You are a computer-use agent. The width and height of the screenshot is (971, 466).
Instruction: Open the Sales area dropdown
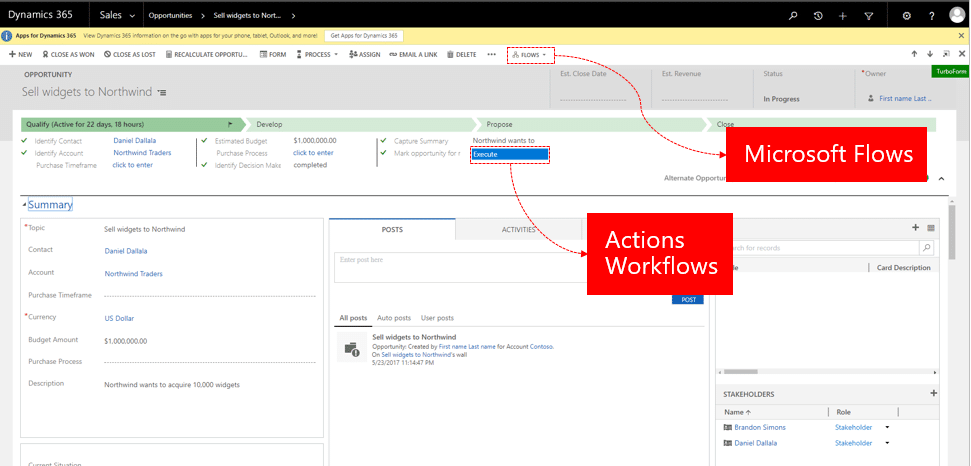(117, 15)
